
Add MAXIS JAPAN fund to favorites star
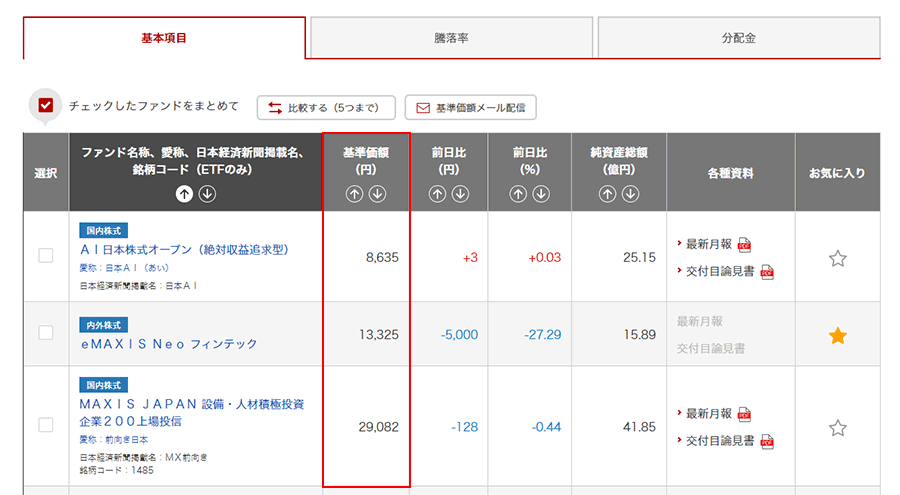(x=837, y=428)
